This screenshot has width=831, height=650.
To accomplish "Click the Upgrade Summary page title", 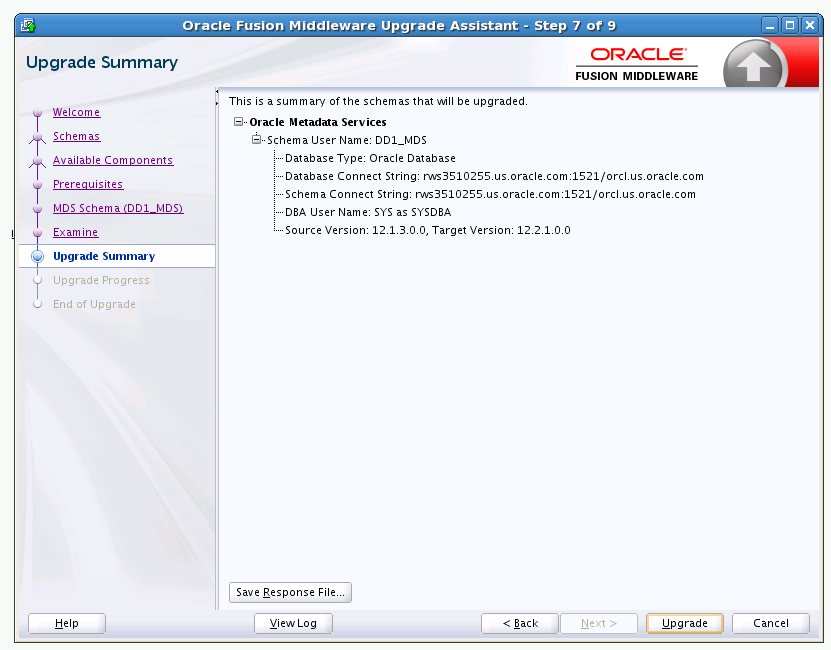I will point(102,63).
